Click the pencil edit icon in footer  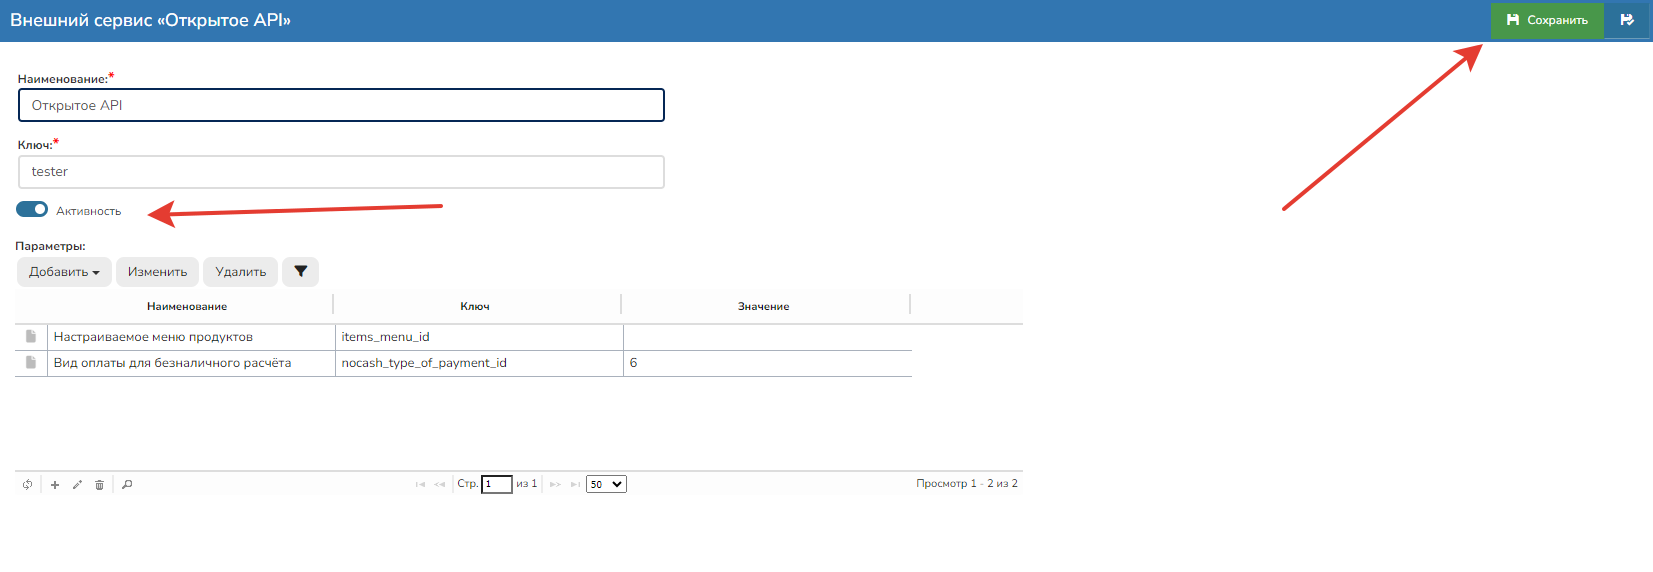click(77, 485)
